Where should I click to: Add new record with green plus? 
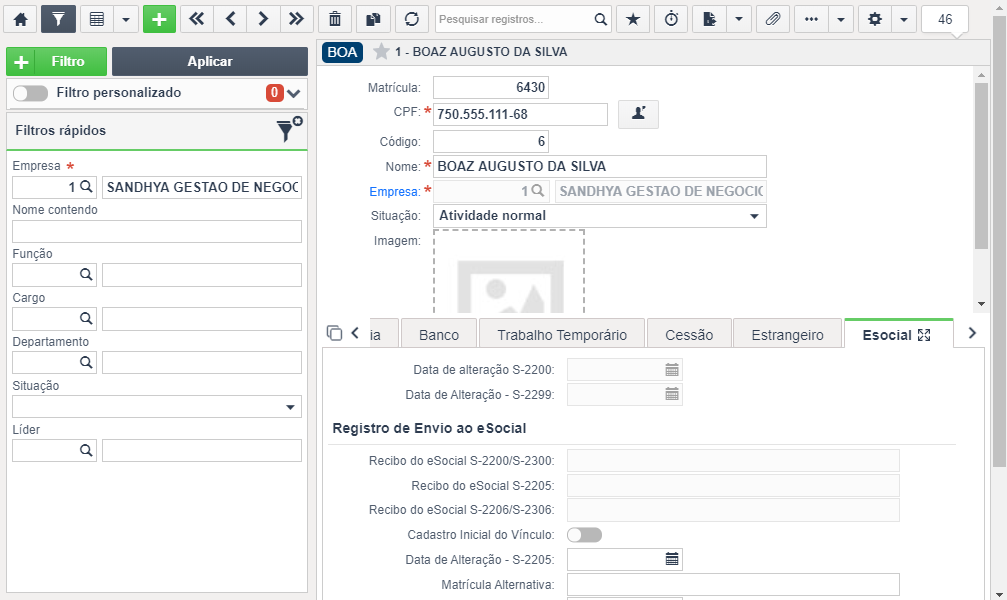[x=159, y=19]
